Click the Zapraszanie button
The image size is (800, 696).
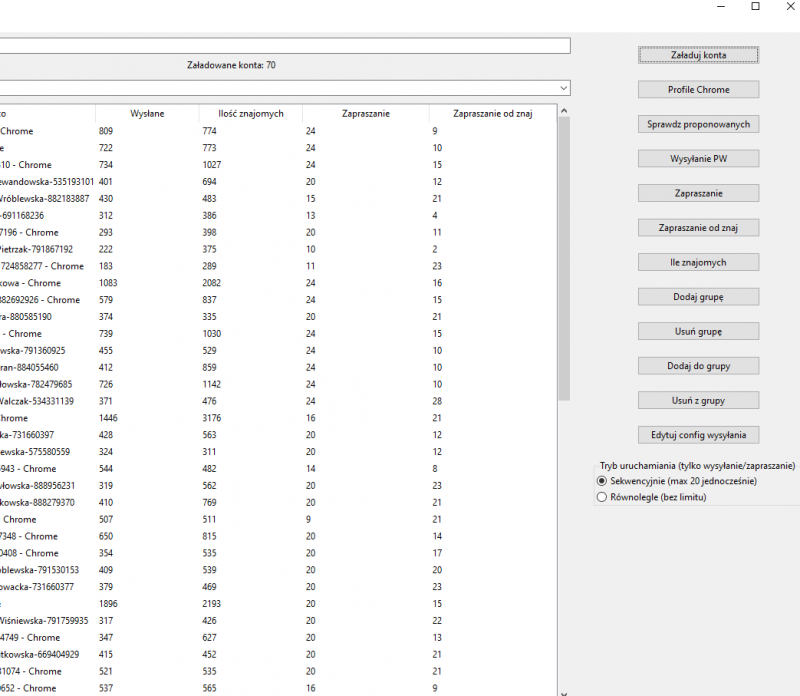(x=698, y=193)
